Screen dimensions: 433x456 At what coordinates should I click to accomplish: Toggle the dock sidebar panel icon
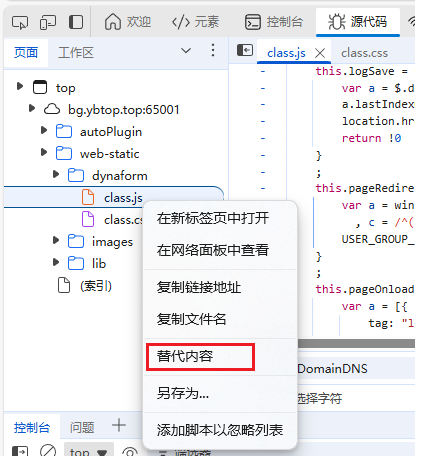click(76, 22)
